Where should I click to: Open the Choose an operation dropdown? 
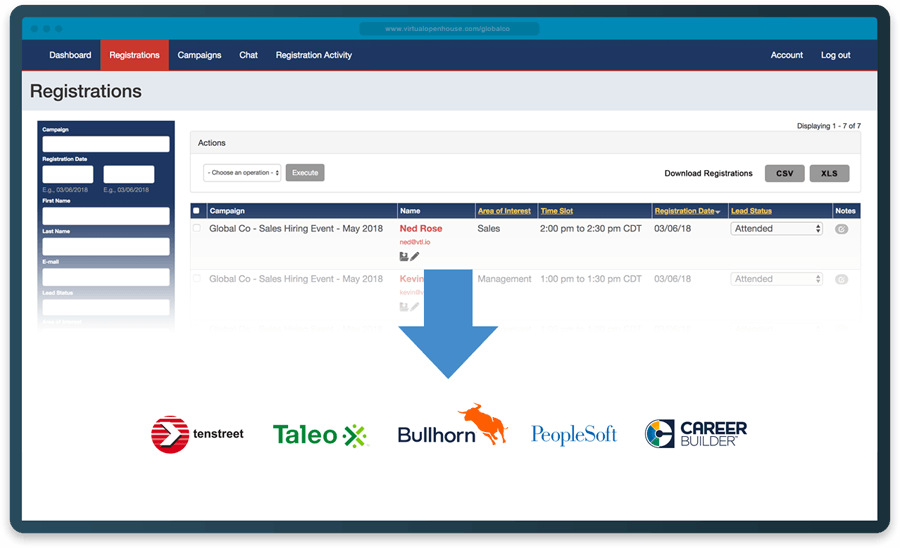point(242,173)
